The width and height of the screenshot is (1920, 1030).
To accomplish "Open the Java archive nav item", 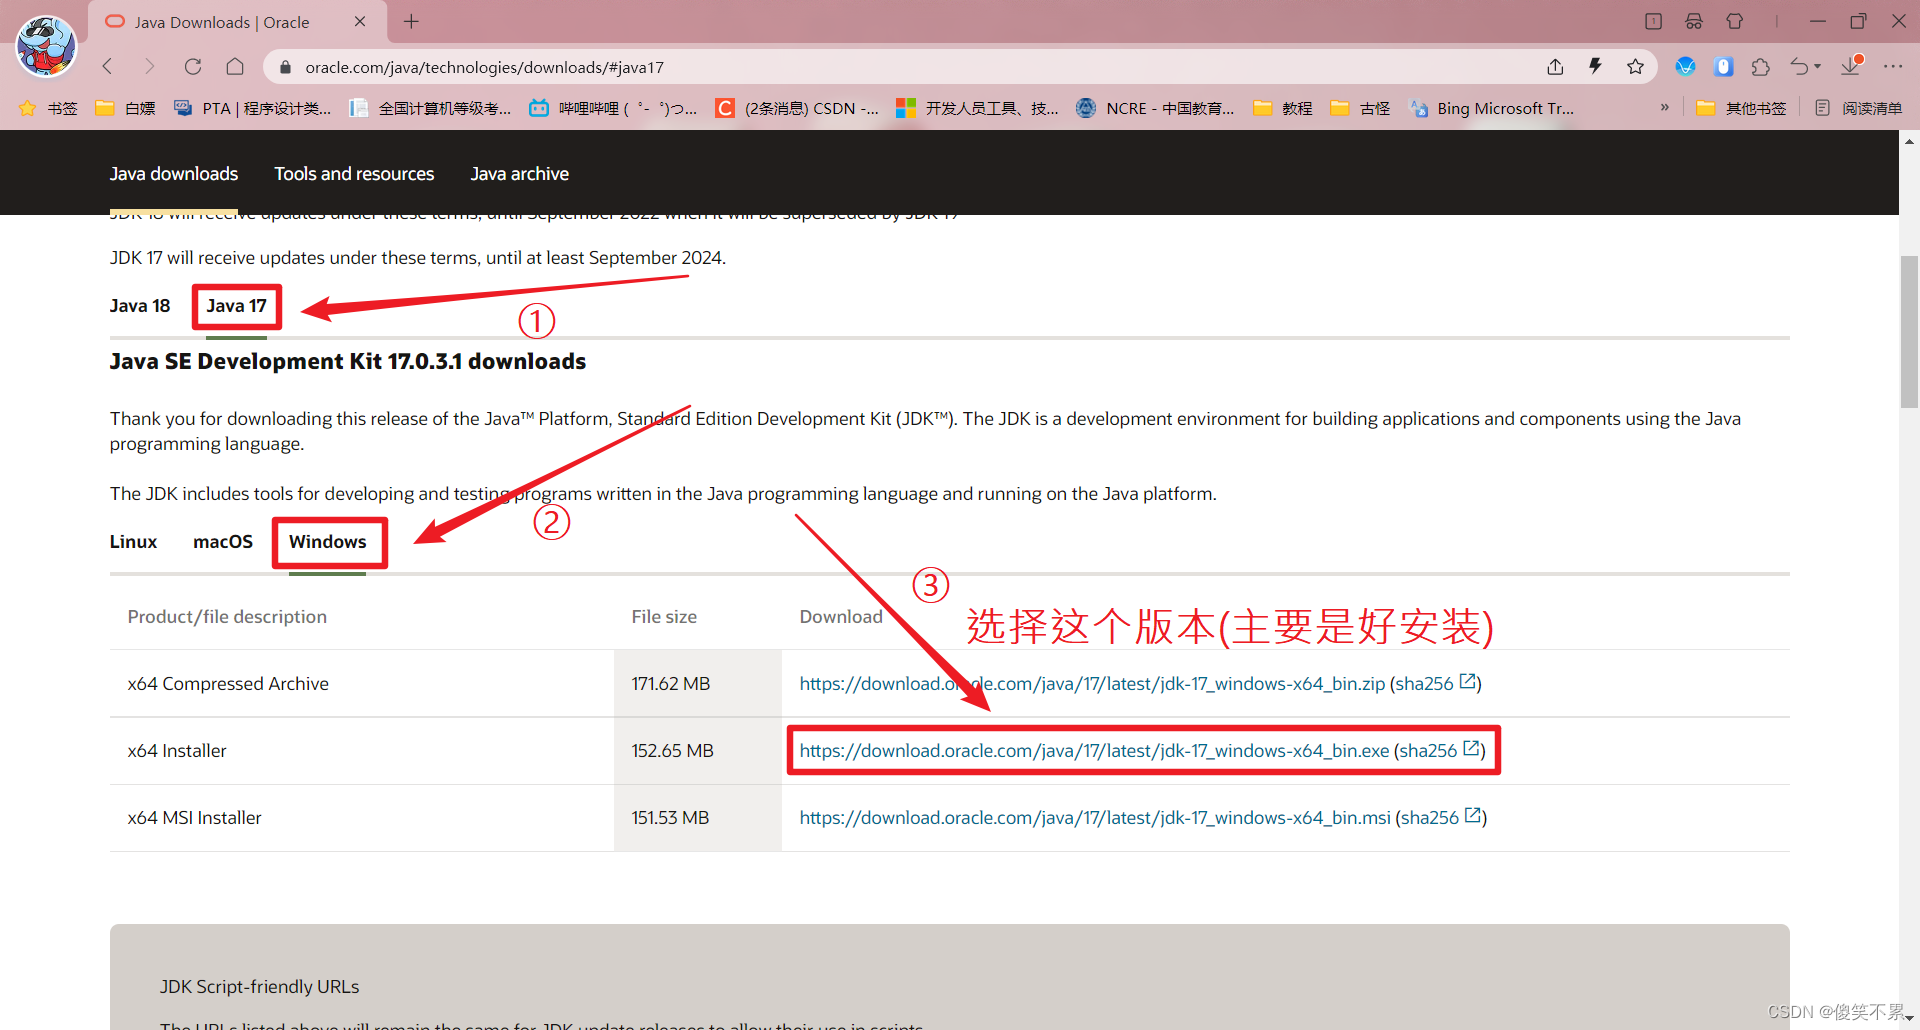I will [520, 174].
